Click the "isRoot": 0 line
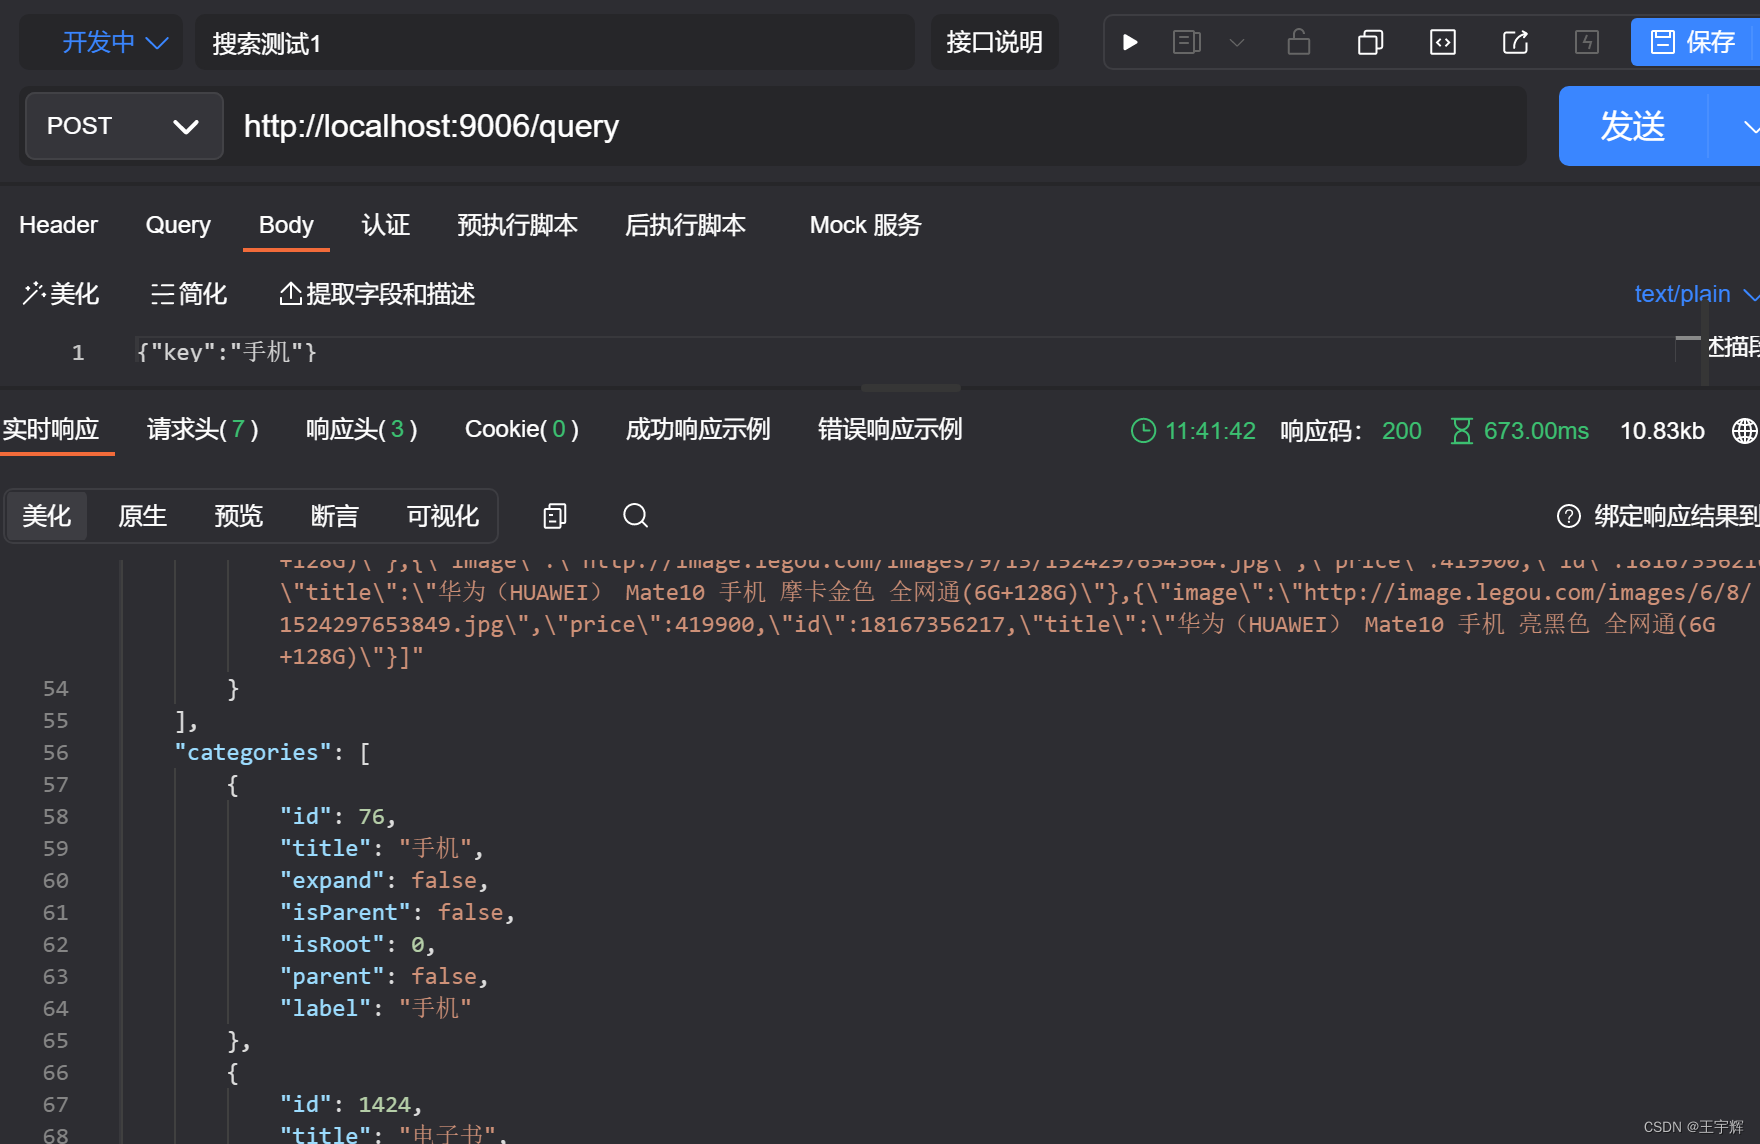This screenshot has height=1144, width=1760. tap(358, 944)
